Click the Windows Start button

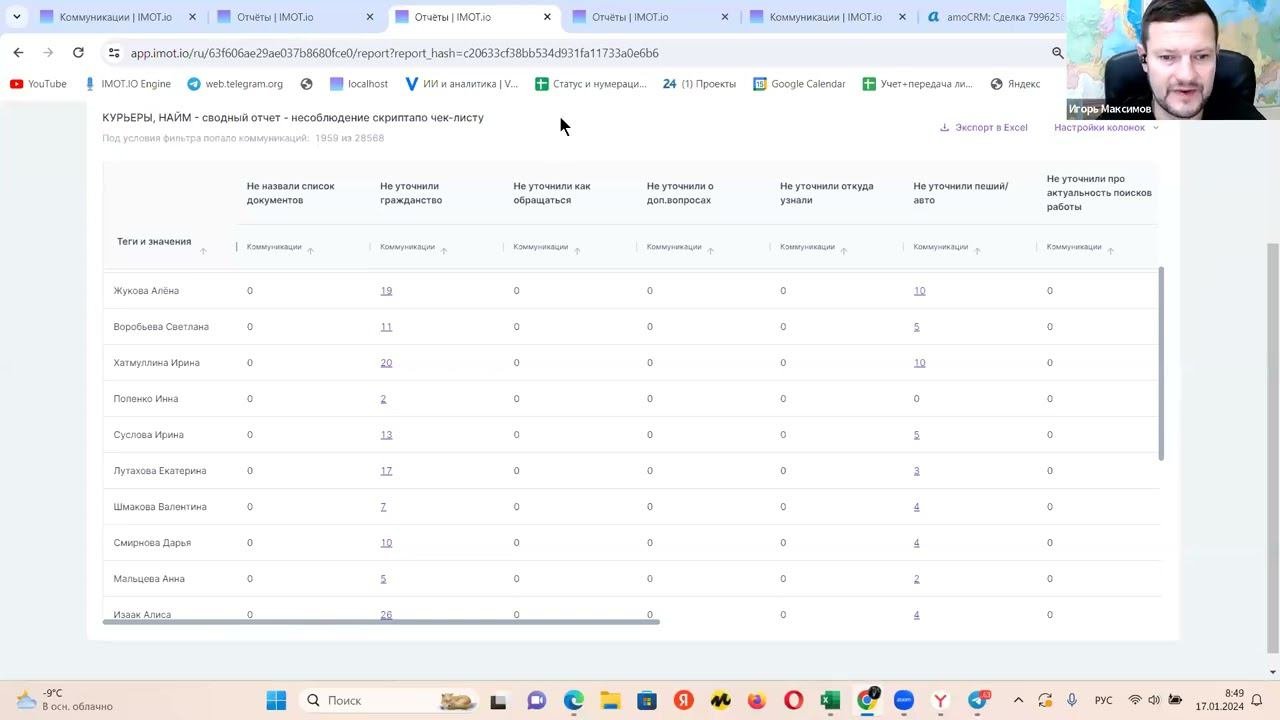pos(276,700)
